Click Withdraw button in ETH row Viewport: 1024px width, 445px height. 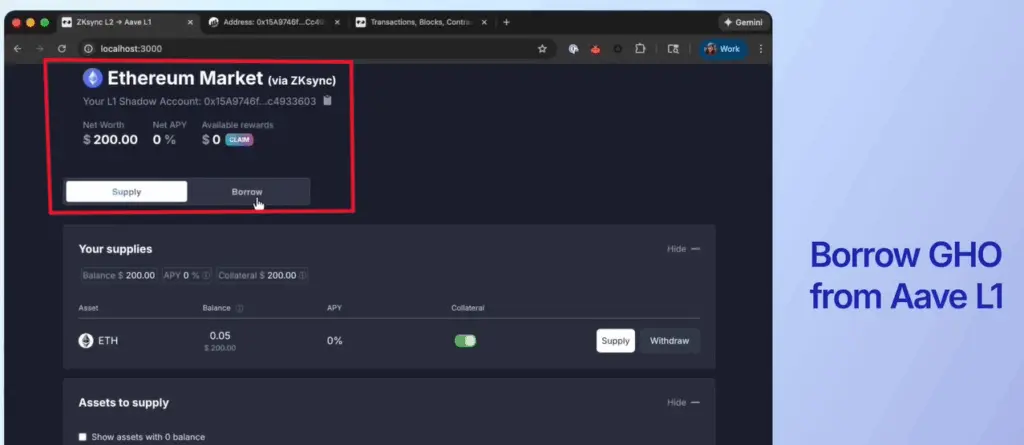669,340
